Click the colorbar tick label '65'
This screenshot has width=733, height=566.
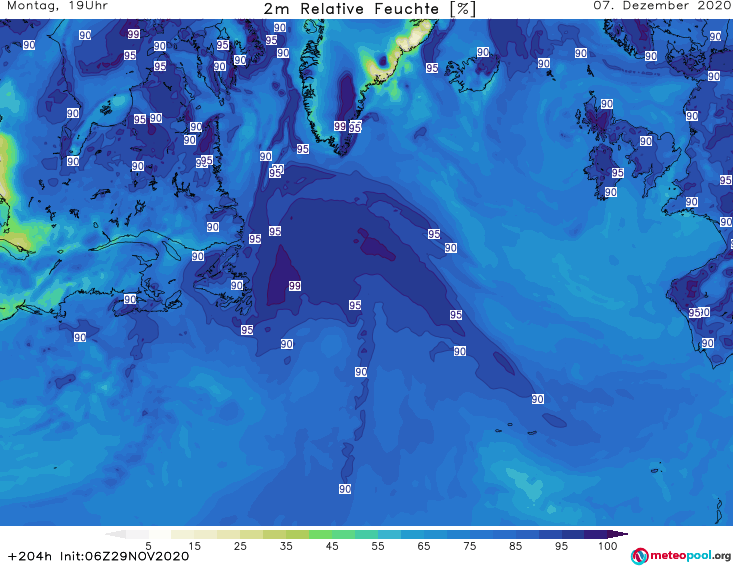(424, 546)
